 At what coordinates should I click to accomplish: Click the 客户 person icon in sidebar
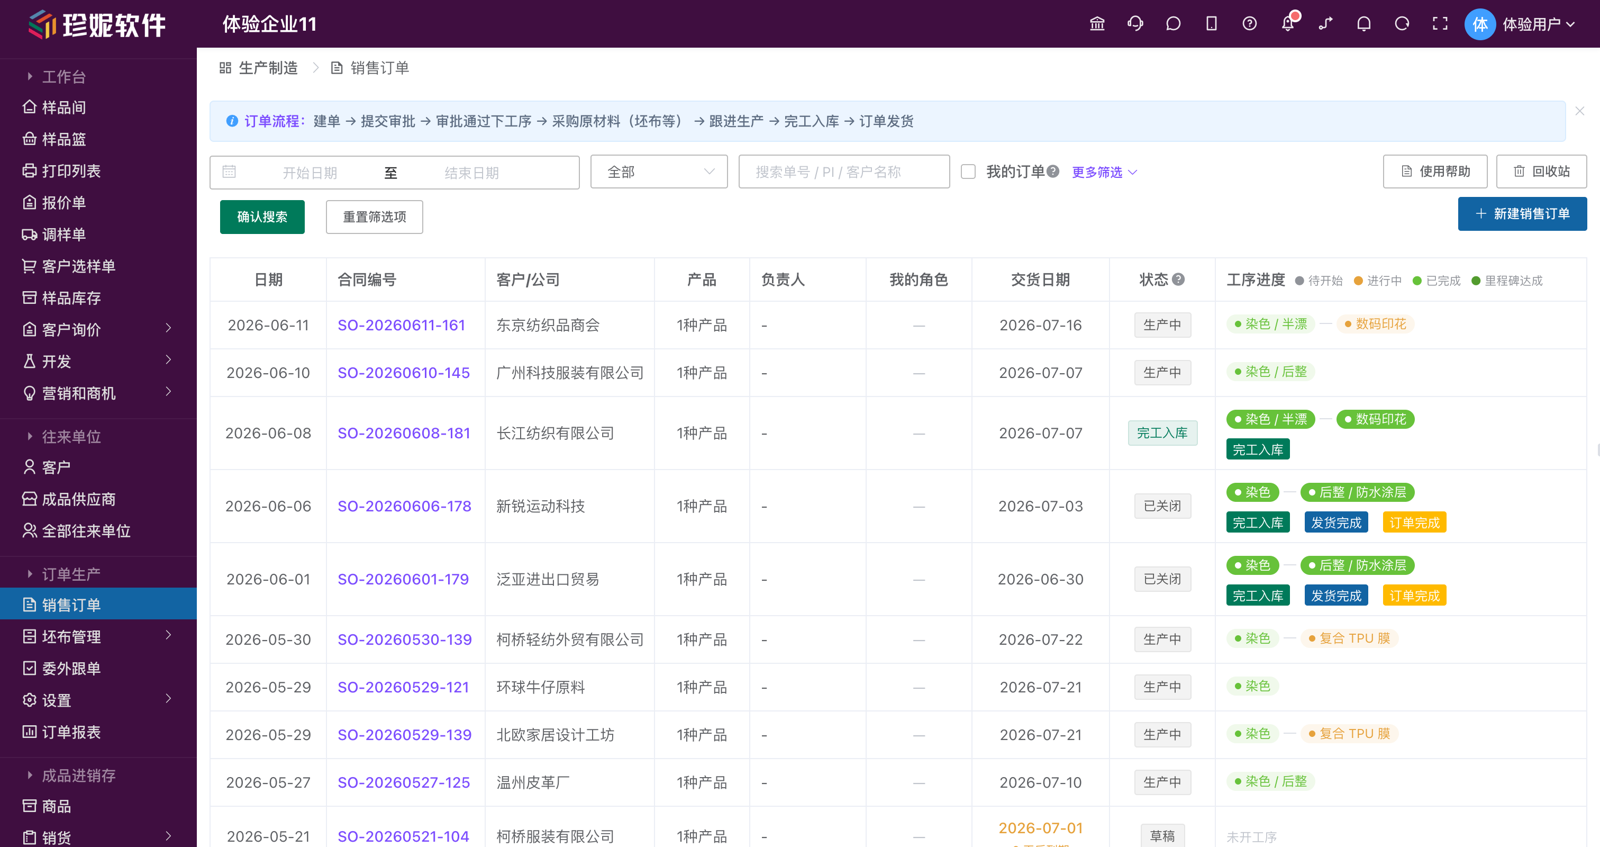(29, 467)
